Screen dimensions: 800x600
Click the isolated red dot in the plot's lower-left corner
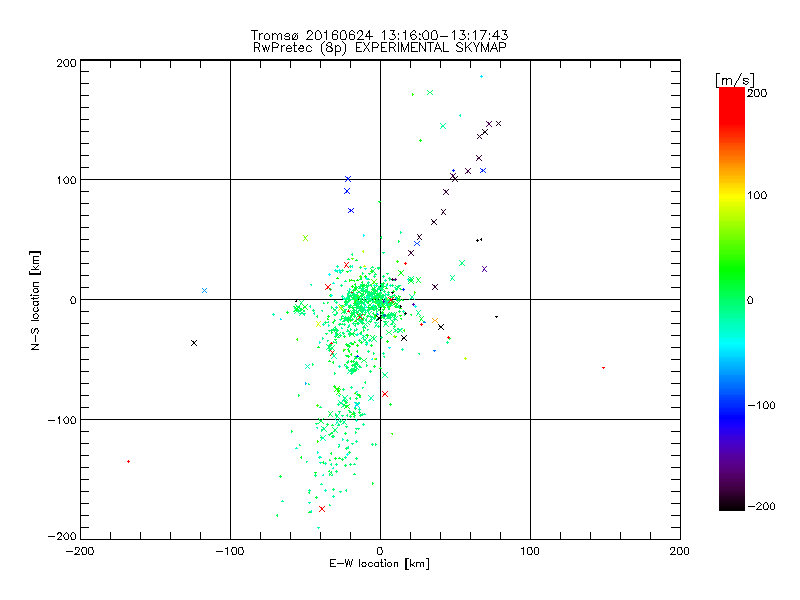(x=129, y=461)
